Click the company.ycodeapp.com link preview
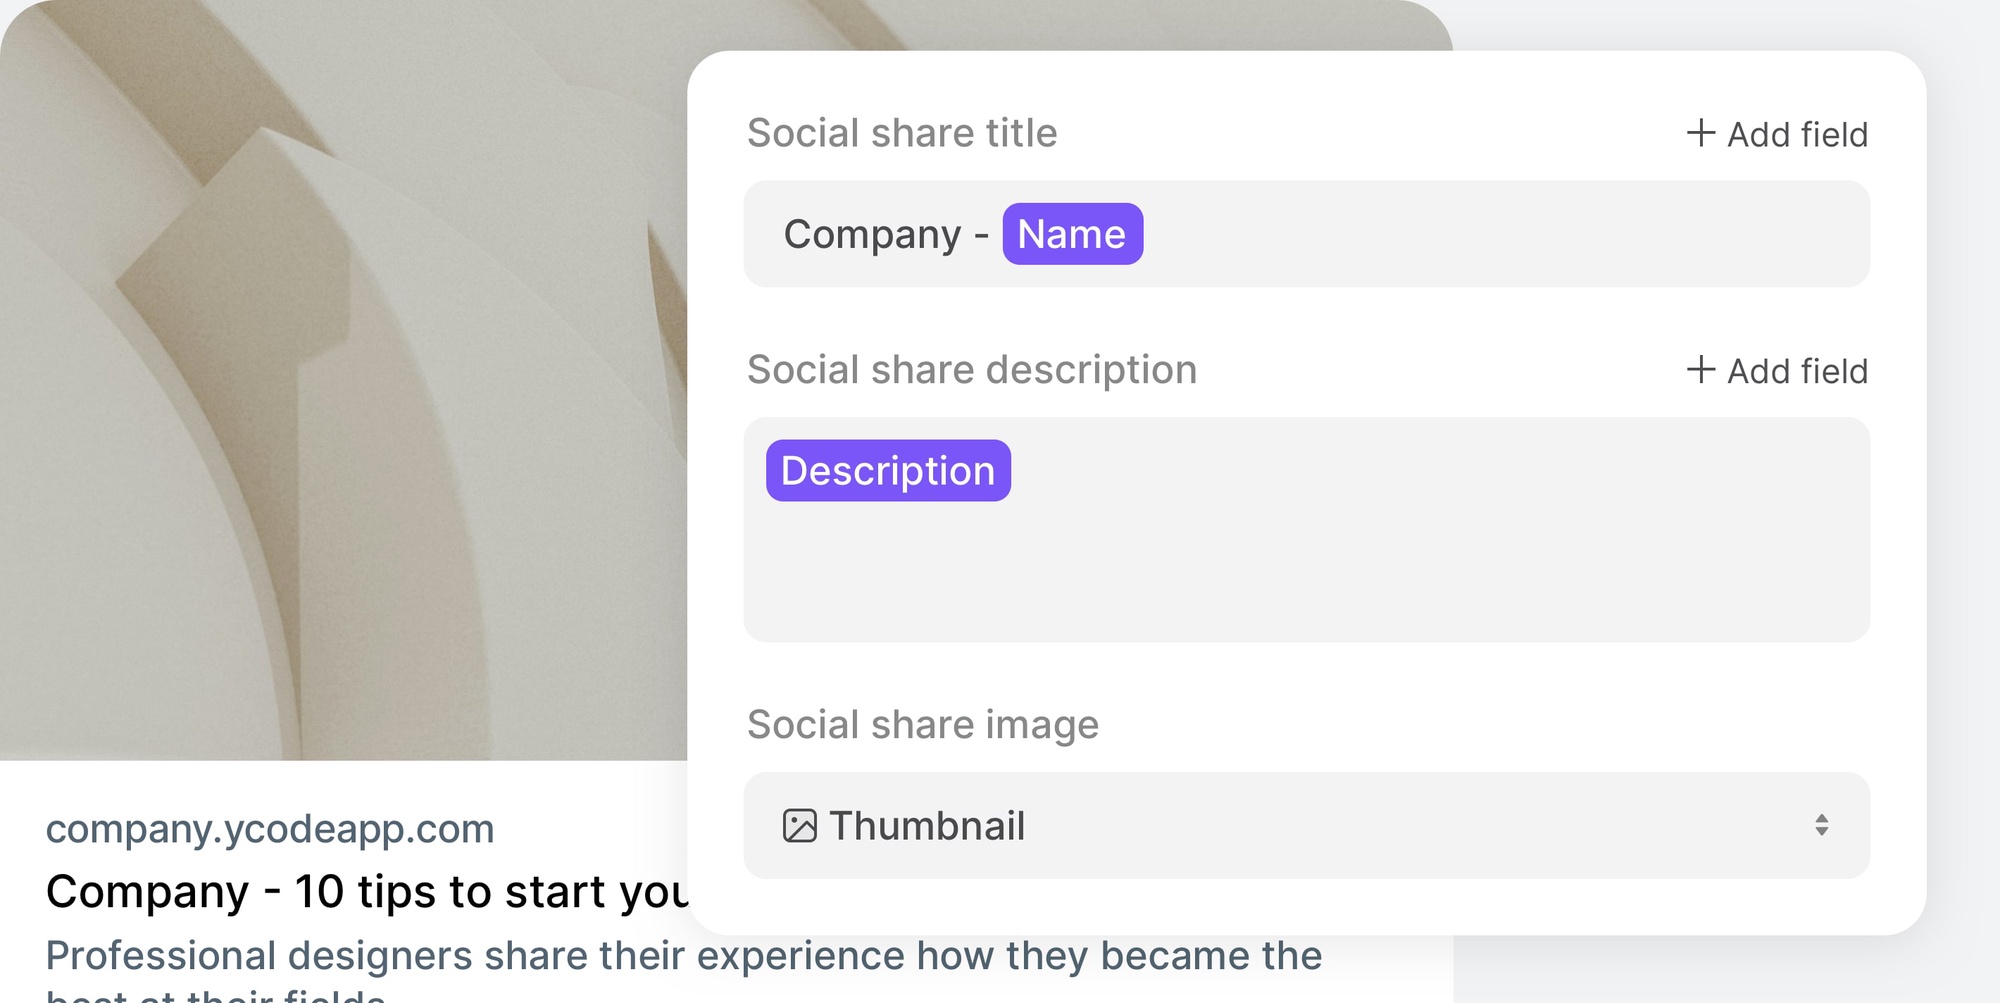Image resolution: width=2000 pixels, height=1003 pixels. click(x=269, y=829)
